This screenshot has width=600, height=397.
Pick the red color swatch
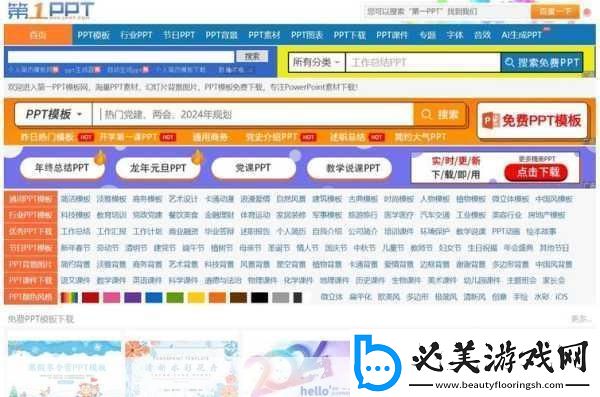90,297
